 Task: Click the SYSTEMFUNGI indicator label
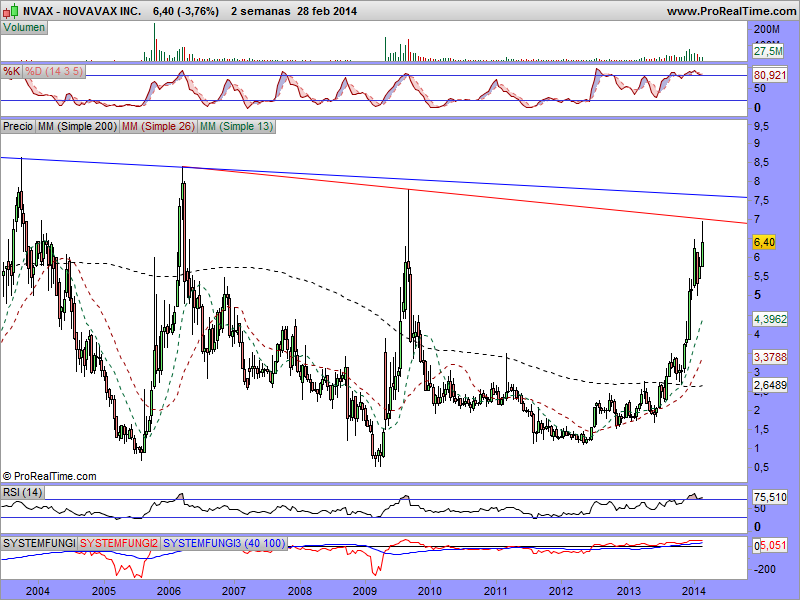[39, 543]
